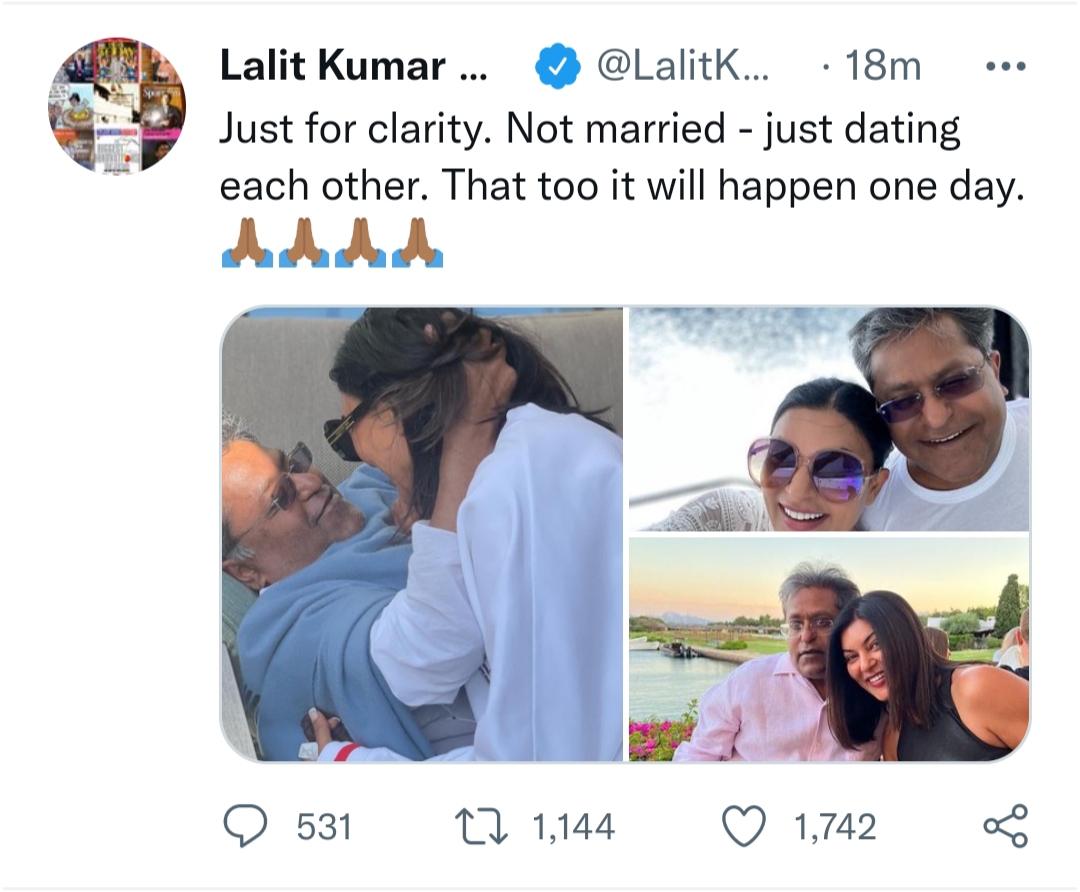The height and width of the screenshot is (892, 1080).
Task: Click the @LalitK handle link
Action: coord(682,67)
